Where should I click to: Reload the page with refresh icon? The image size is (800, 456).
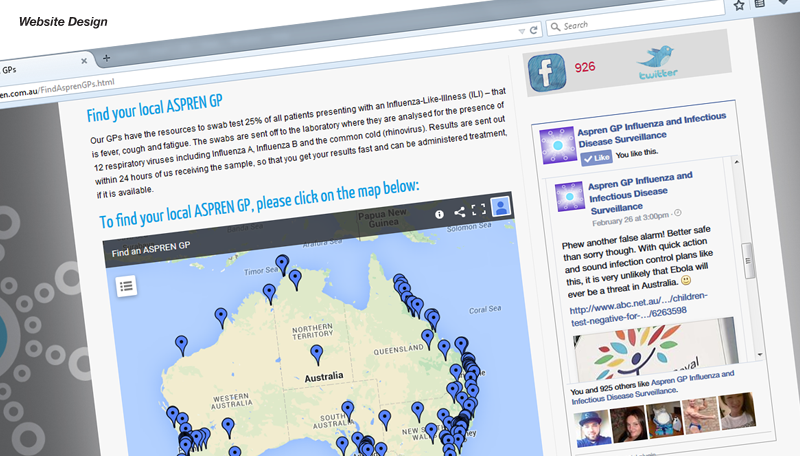534,30
